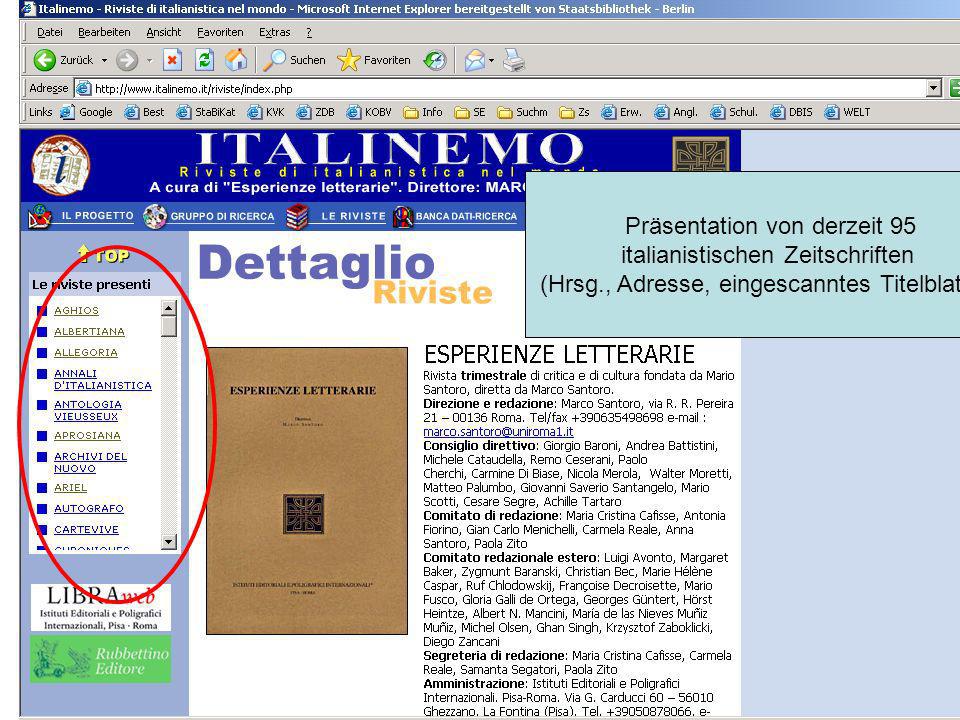
Task: Click the Italinemo globe logo
Action: 61,165
